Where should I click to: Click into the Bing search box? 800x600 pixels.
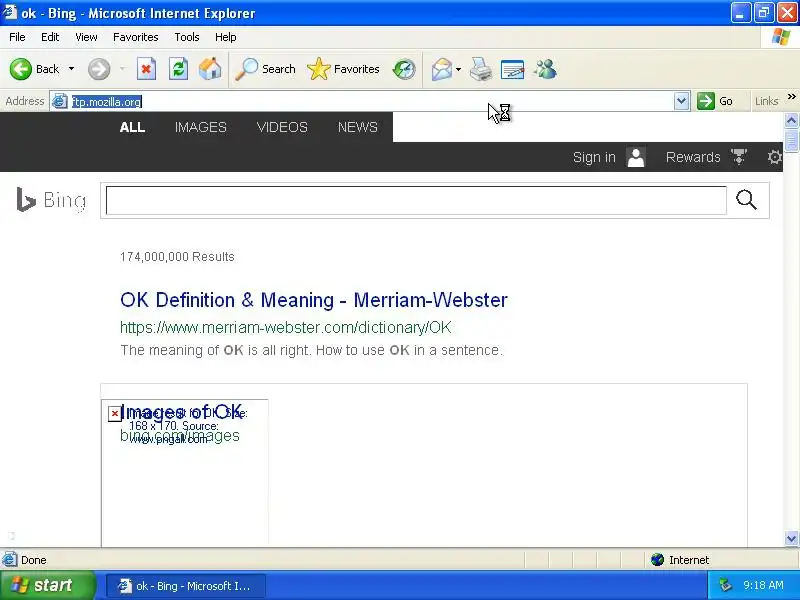[416, 200]
